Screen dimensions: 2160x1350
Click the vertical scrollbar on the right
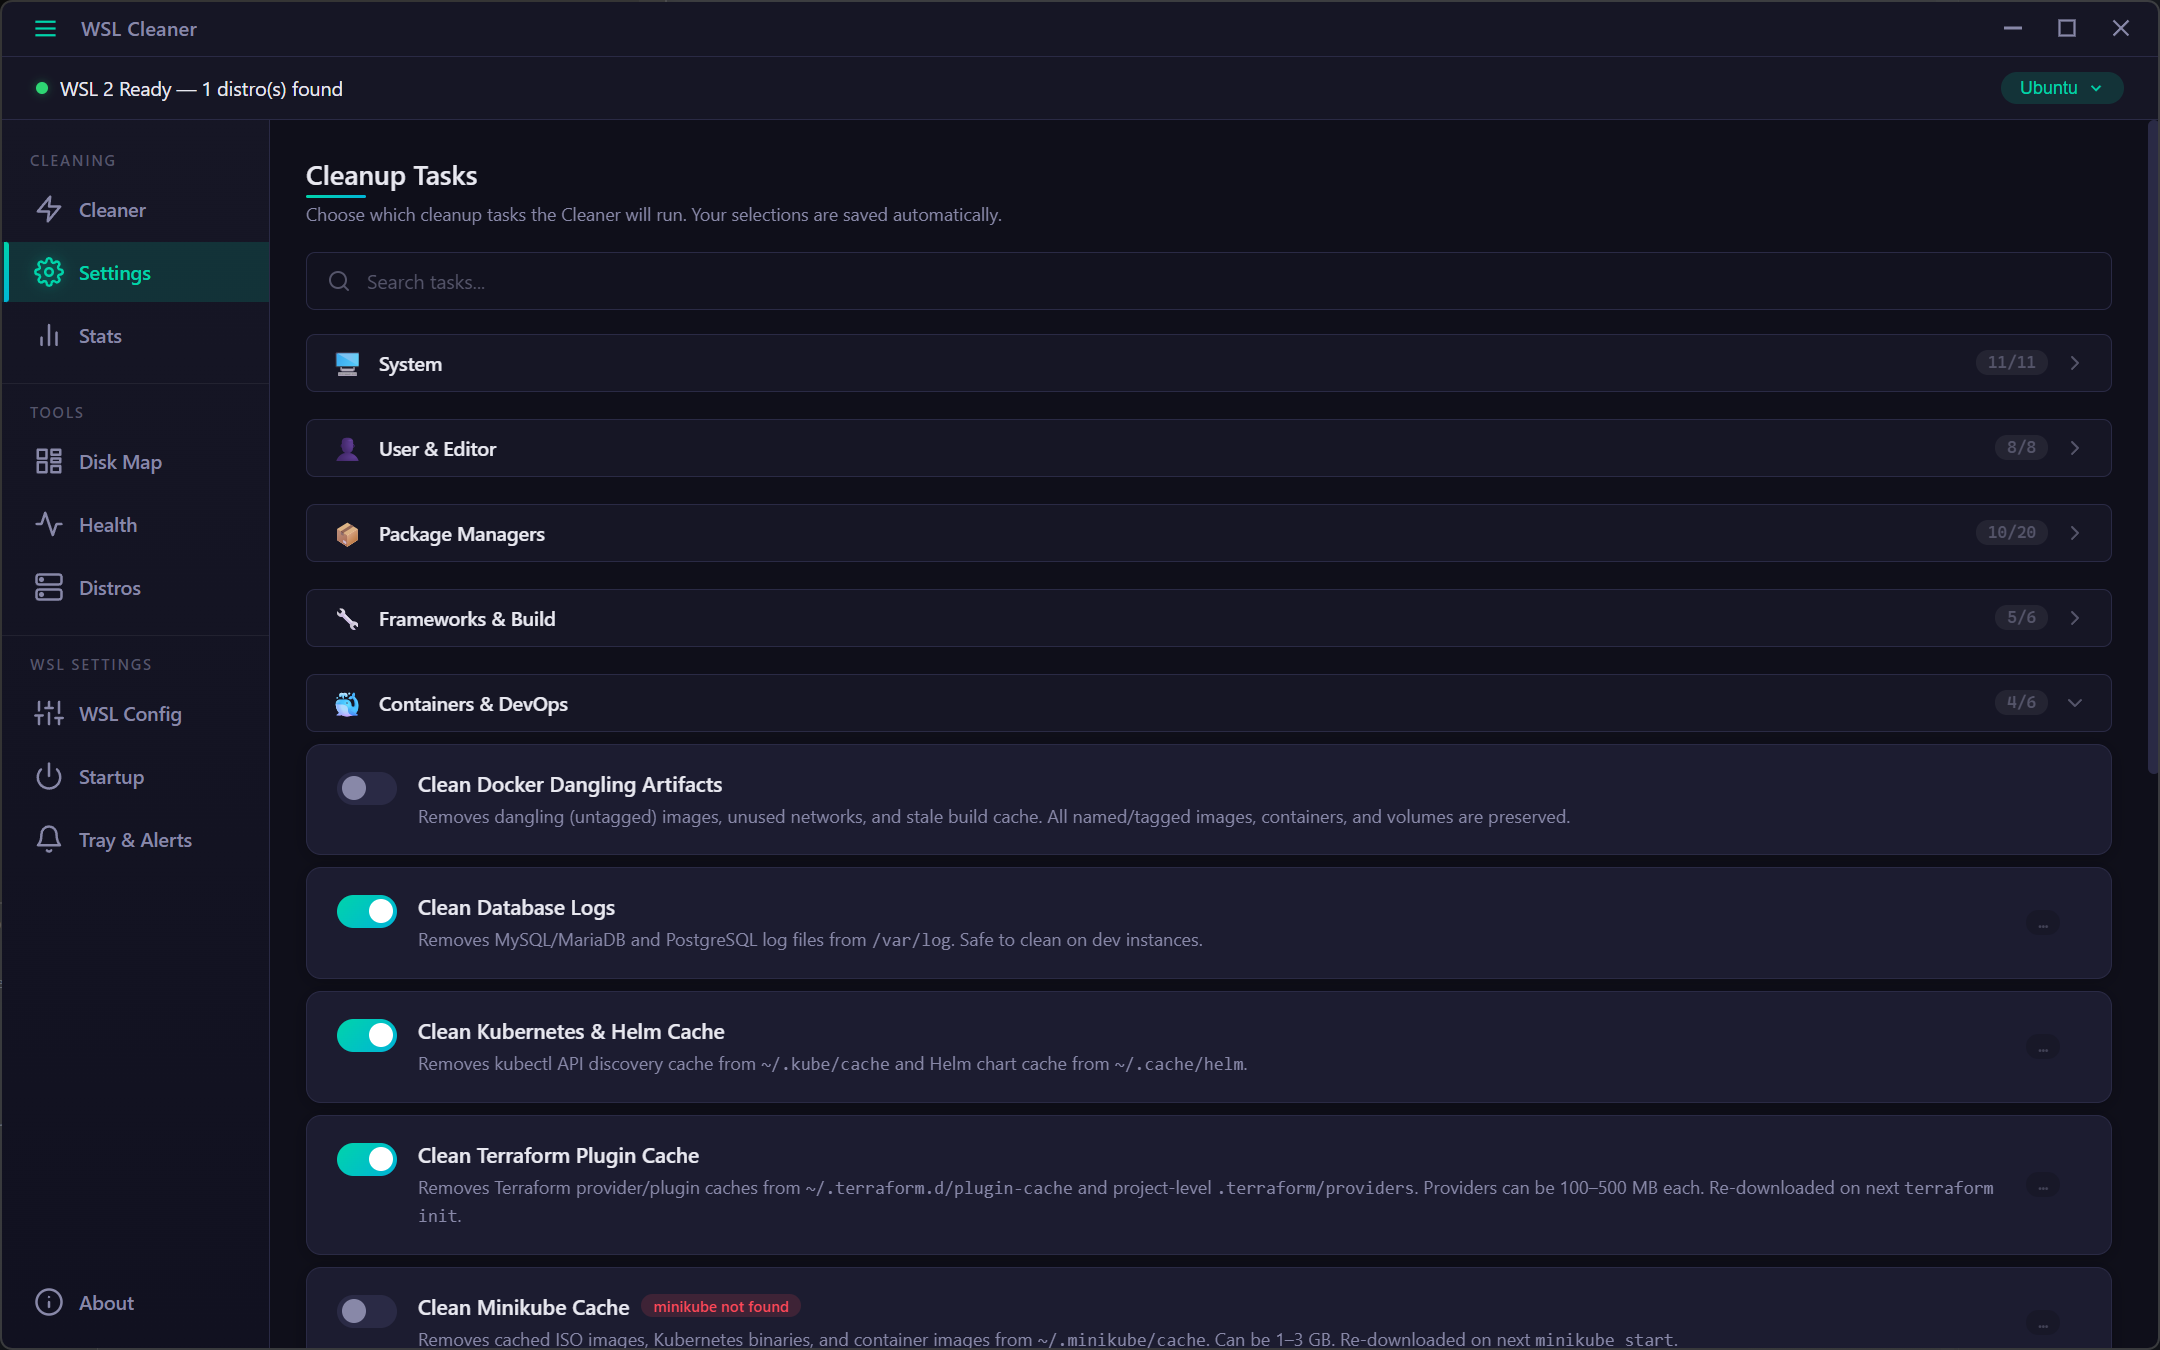(2152, 447)
